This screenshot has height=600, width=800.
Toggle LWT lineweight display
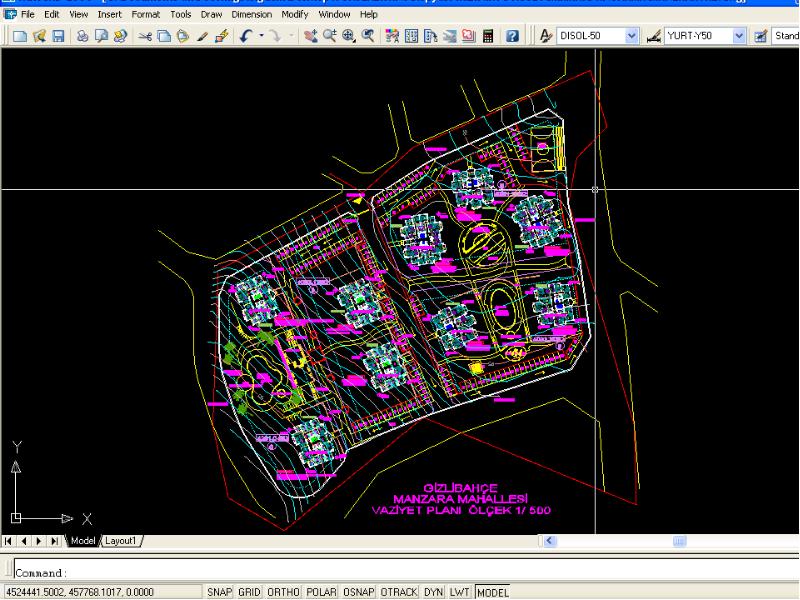[x=460, y=592]
